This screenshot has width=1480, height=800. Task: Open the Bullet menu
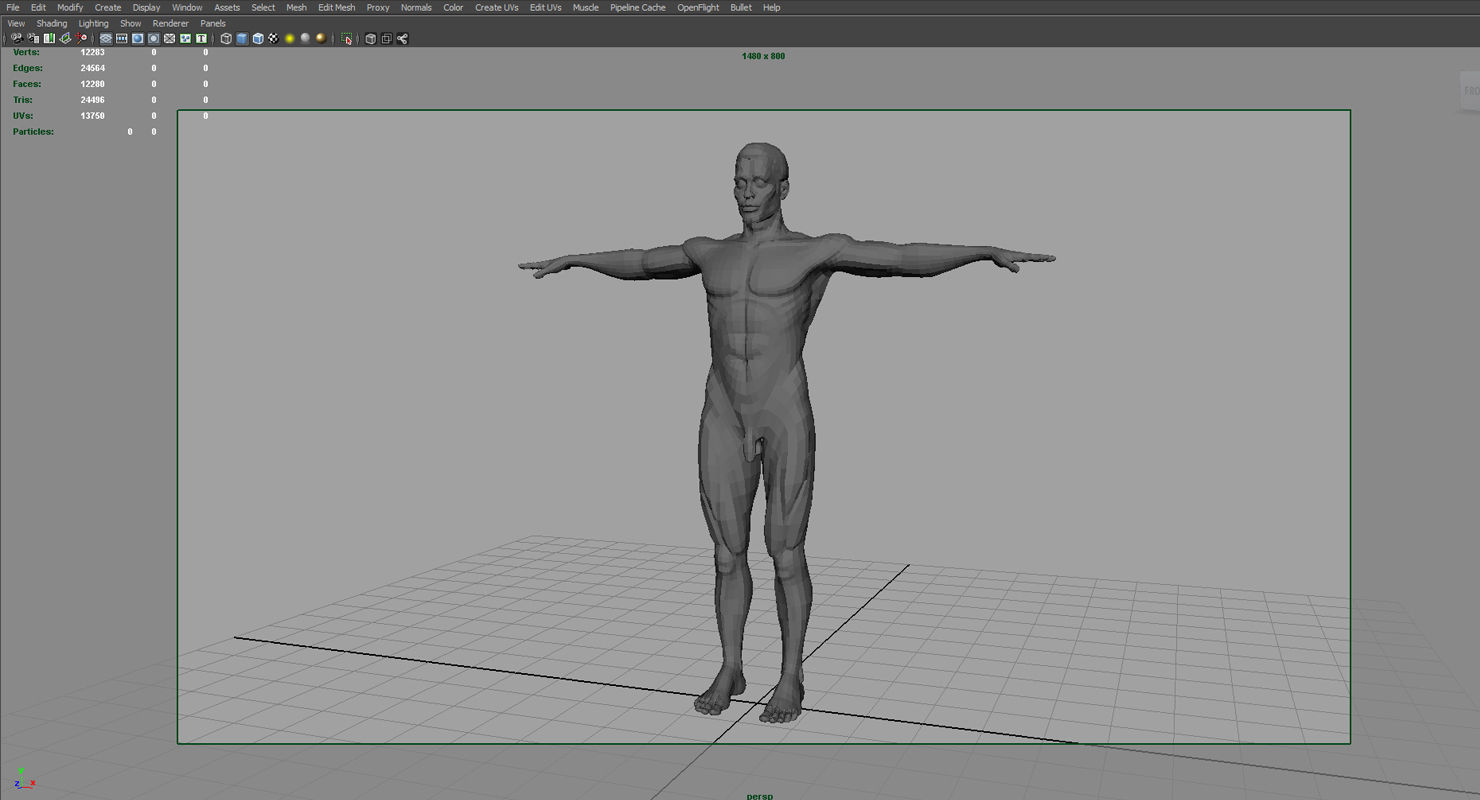coord(741,7)
